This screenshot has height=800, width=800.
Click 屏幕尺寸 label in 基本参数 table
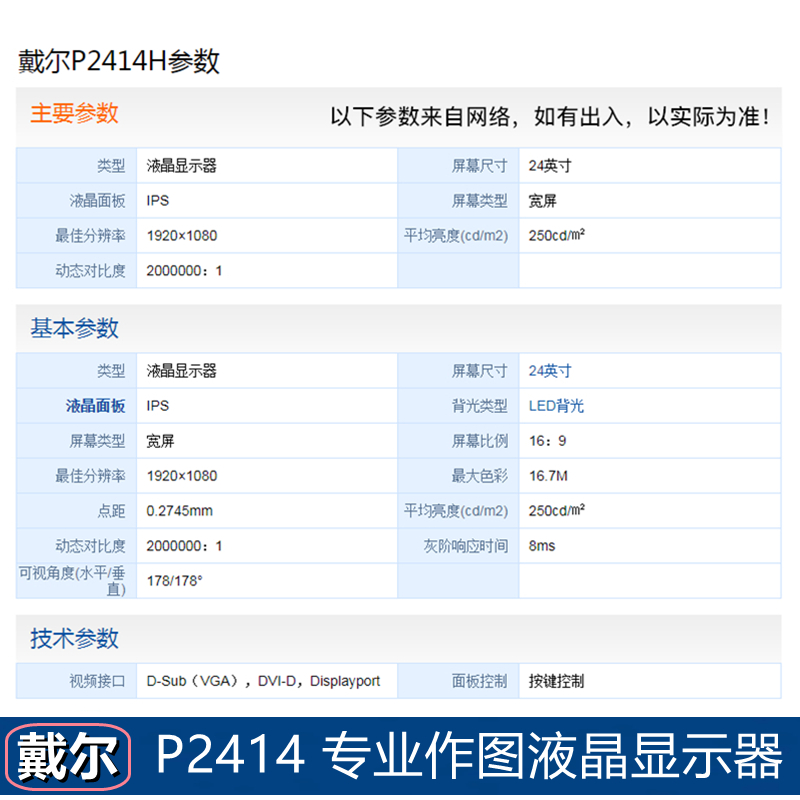tap(480, 371)
